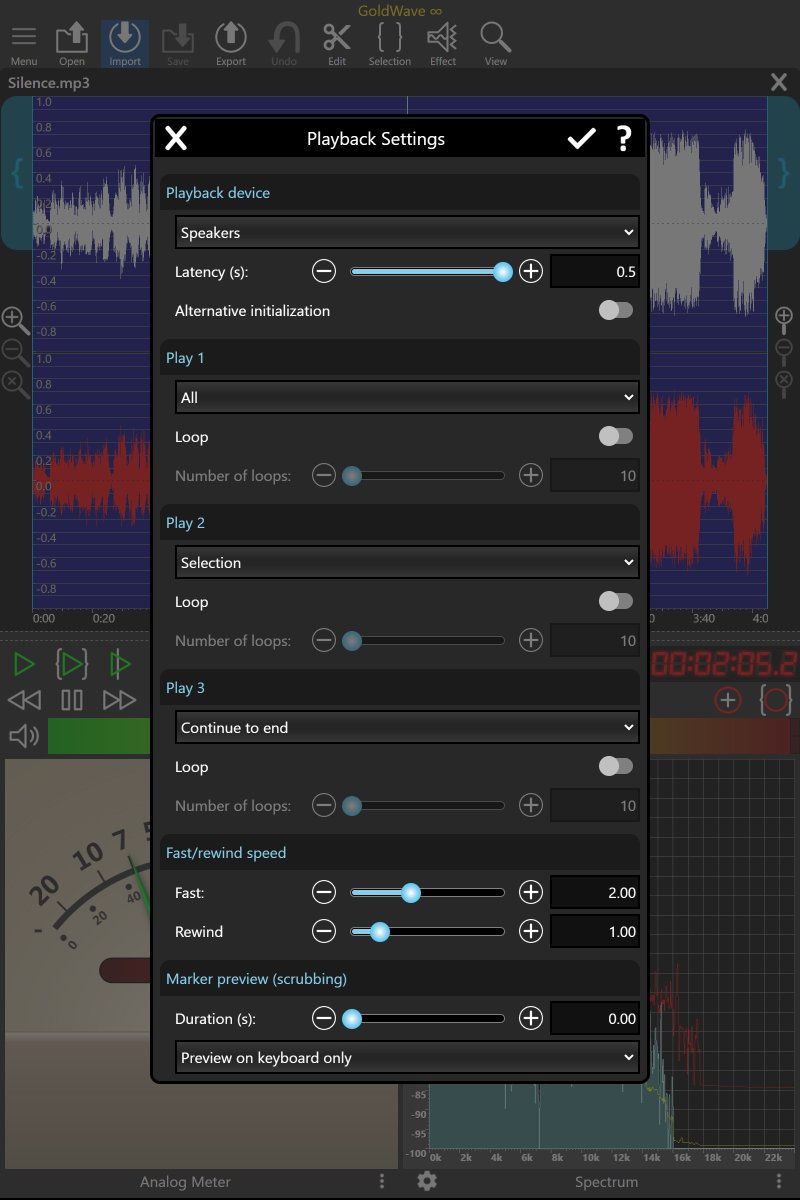Increase Fast speed with plus button
This screenshot has height=1200, width=800.
tap(531, 892)
